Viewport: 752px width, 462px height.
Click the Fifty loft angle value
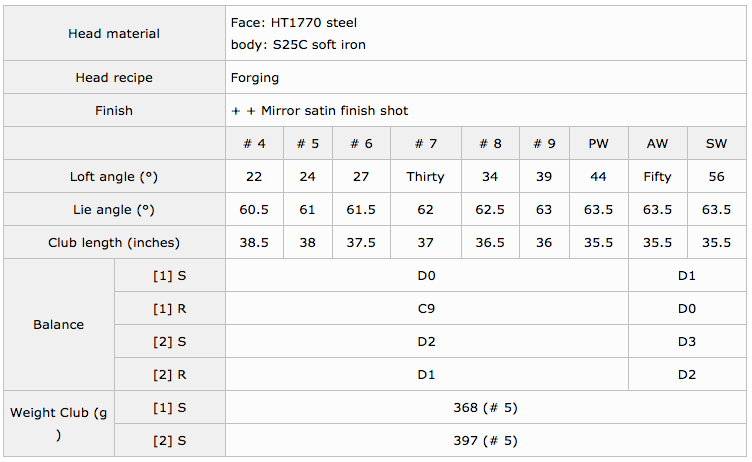click(x=657, y=176)
